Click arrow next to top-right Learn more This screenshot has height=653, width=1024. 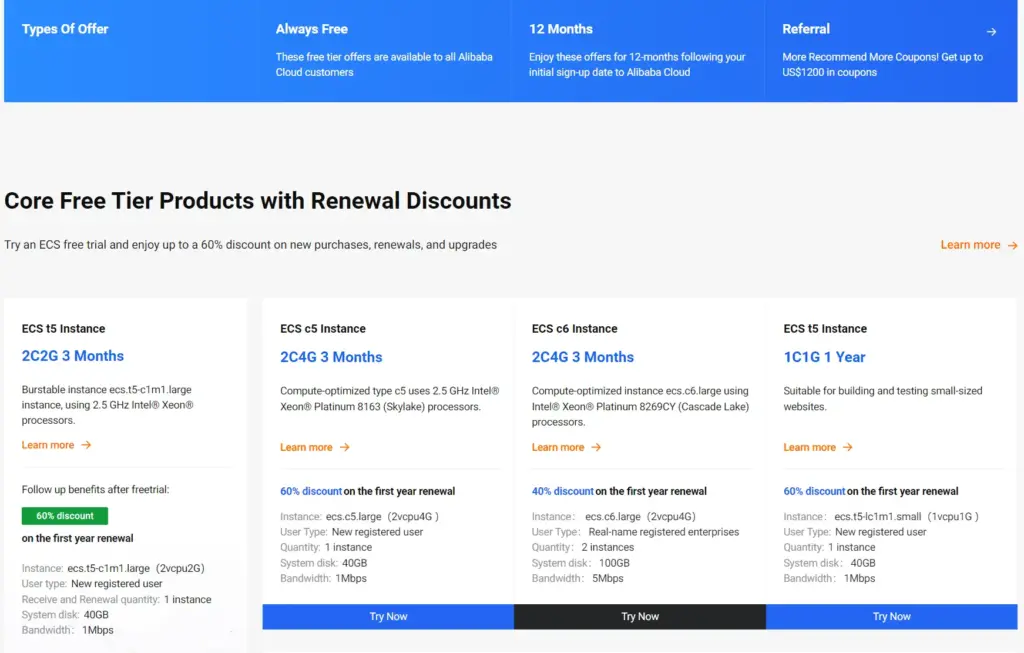[x=1012, y=246]
